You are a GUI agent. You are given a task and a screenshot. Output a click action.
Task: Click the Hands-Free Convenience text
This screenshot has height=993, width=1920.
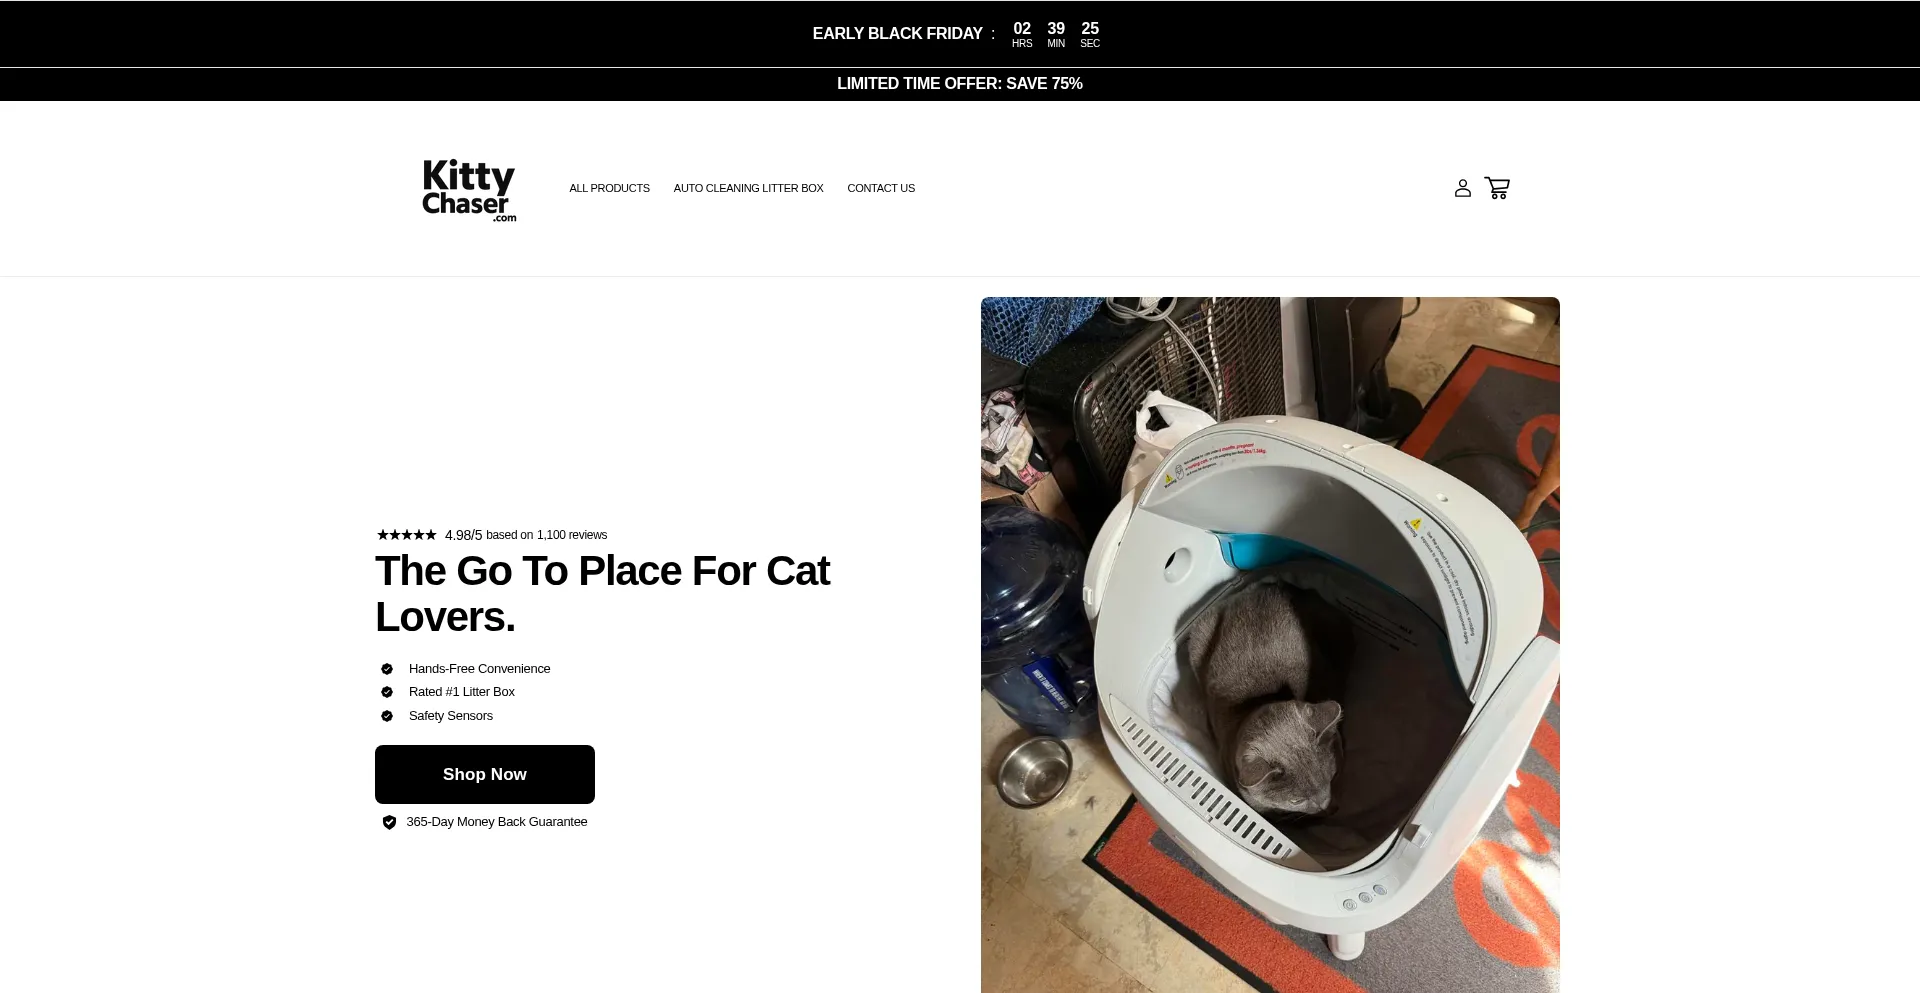coord(480,669)
